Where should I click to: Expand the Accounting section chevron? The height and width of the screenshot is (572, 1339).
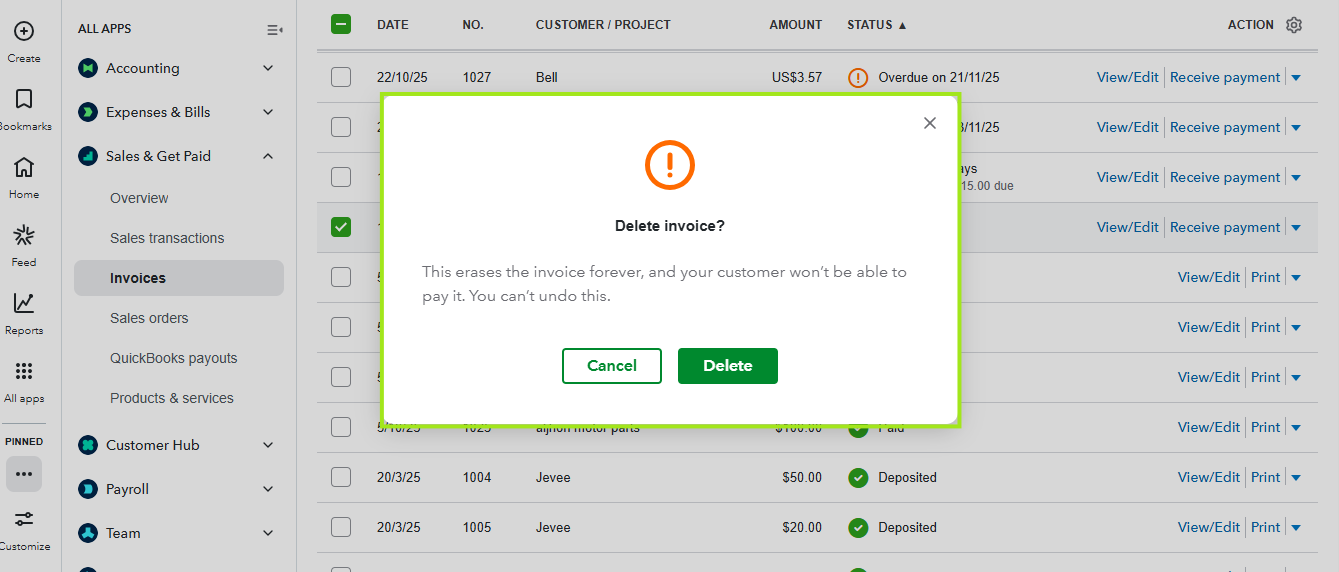(x=268, y=68)
